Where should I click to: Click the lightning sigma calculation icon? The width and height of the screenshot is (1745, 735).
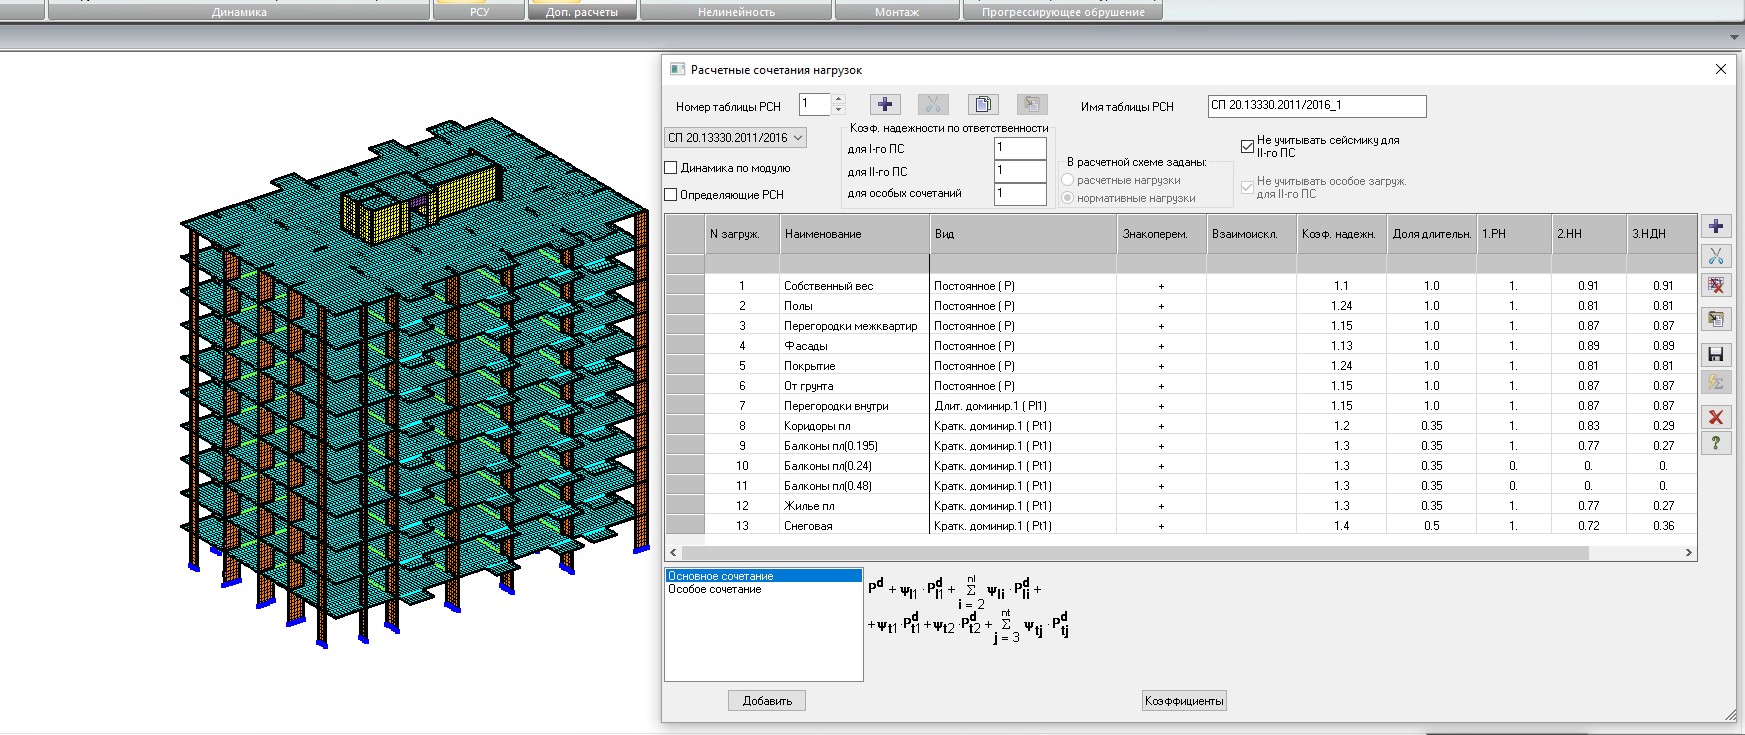click(1716, 382)
